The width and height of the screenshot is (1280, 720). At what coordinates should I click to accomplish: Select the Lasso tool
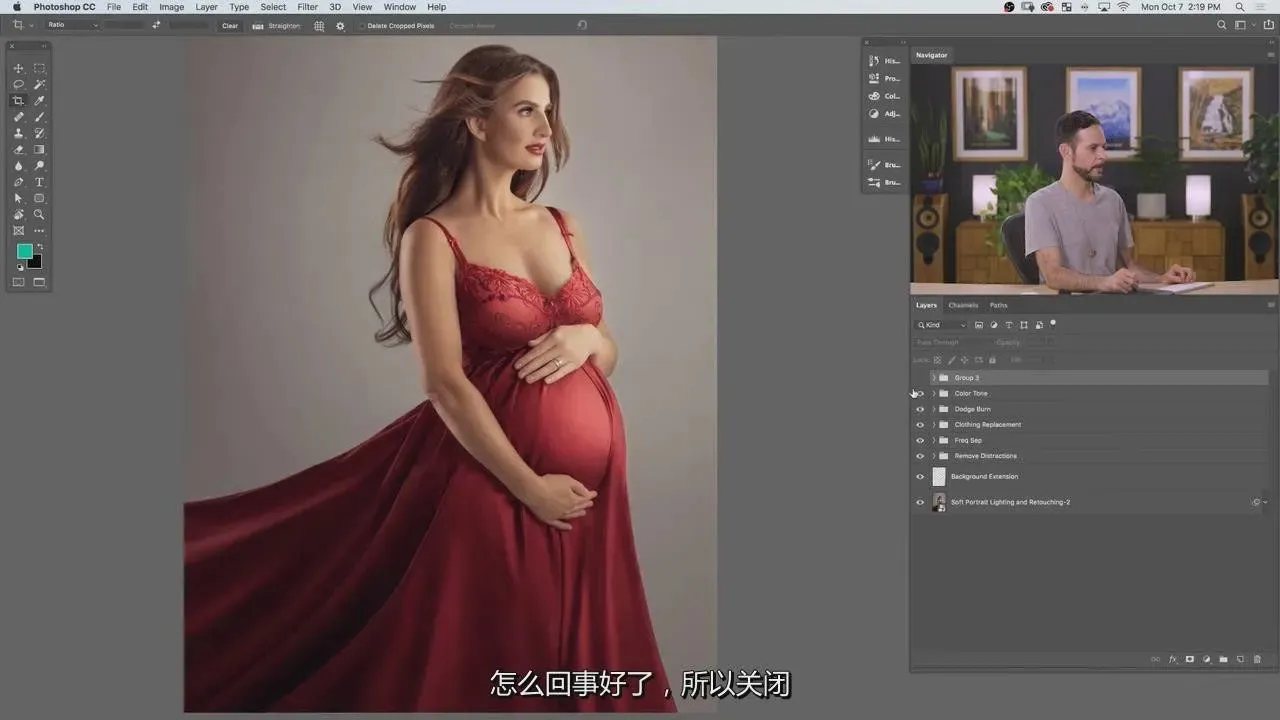(18, 85)
